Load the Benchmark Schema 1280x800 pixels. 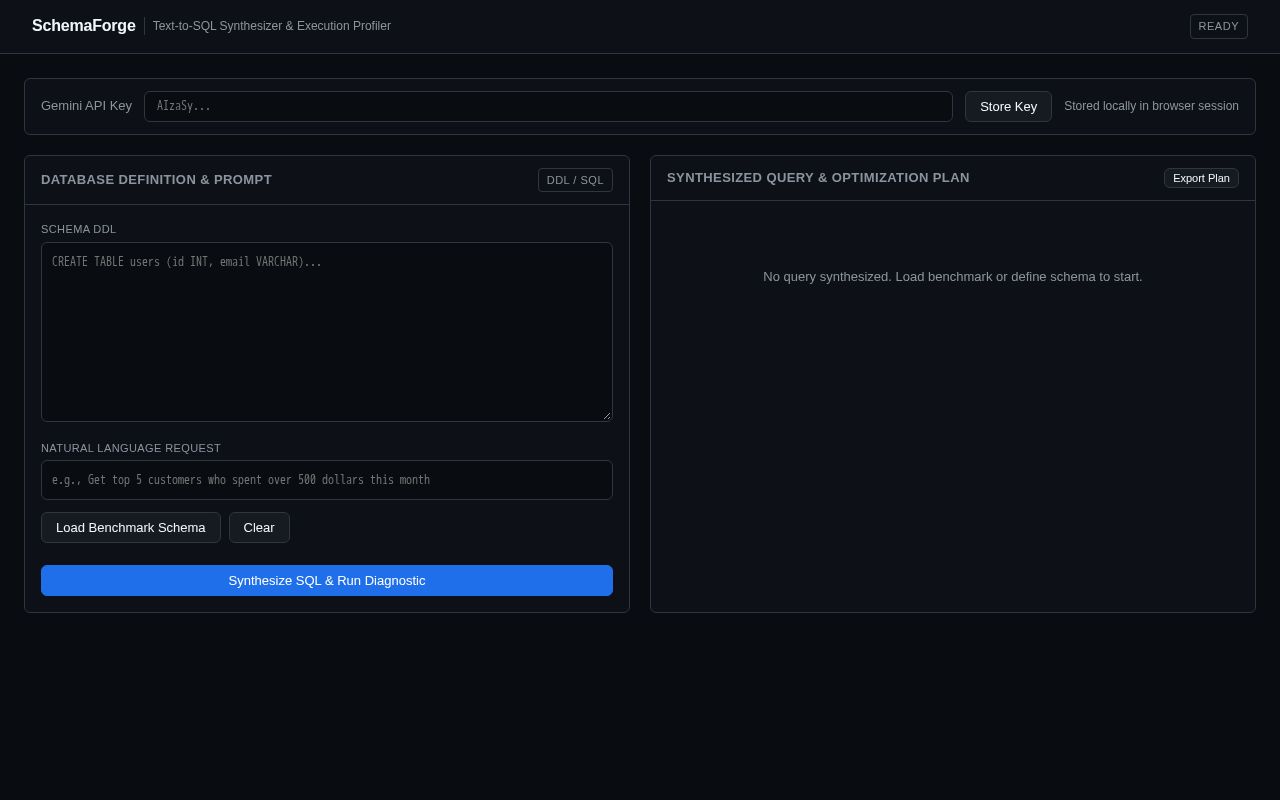pos(131,527)
